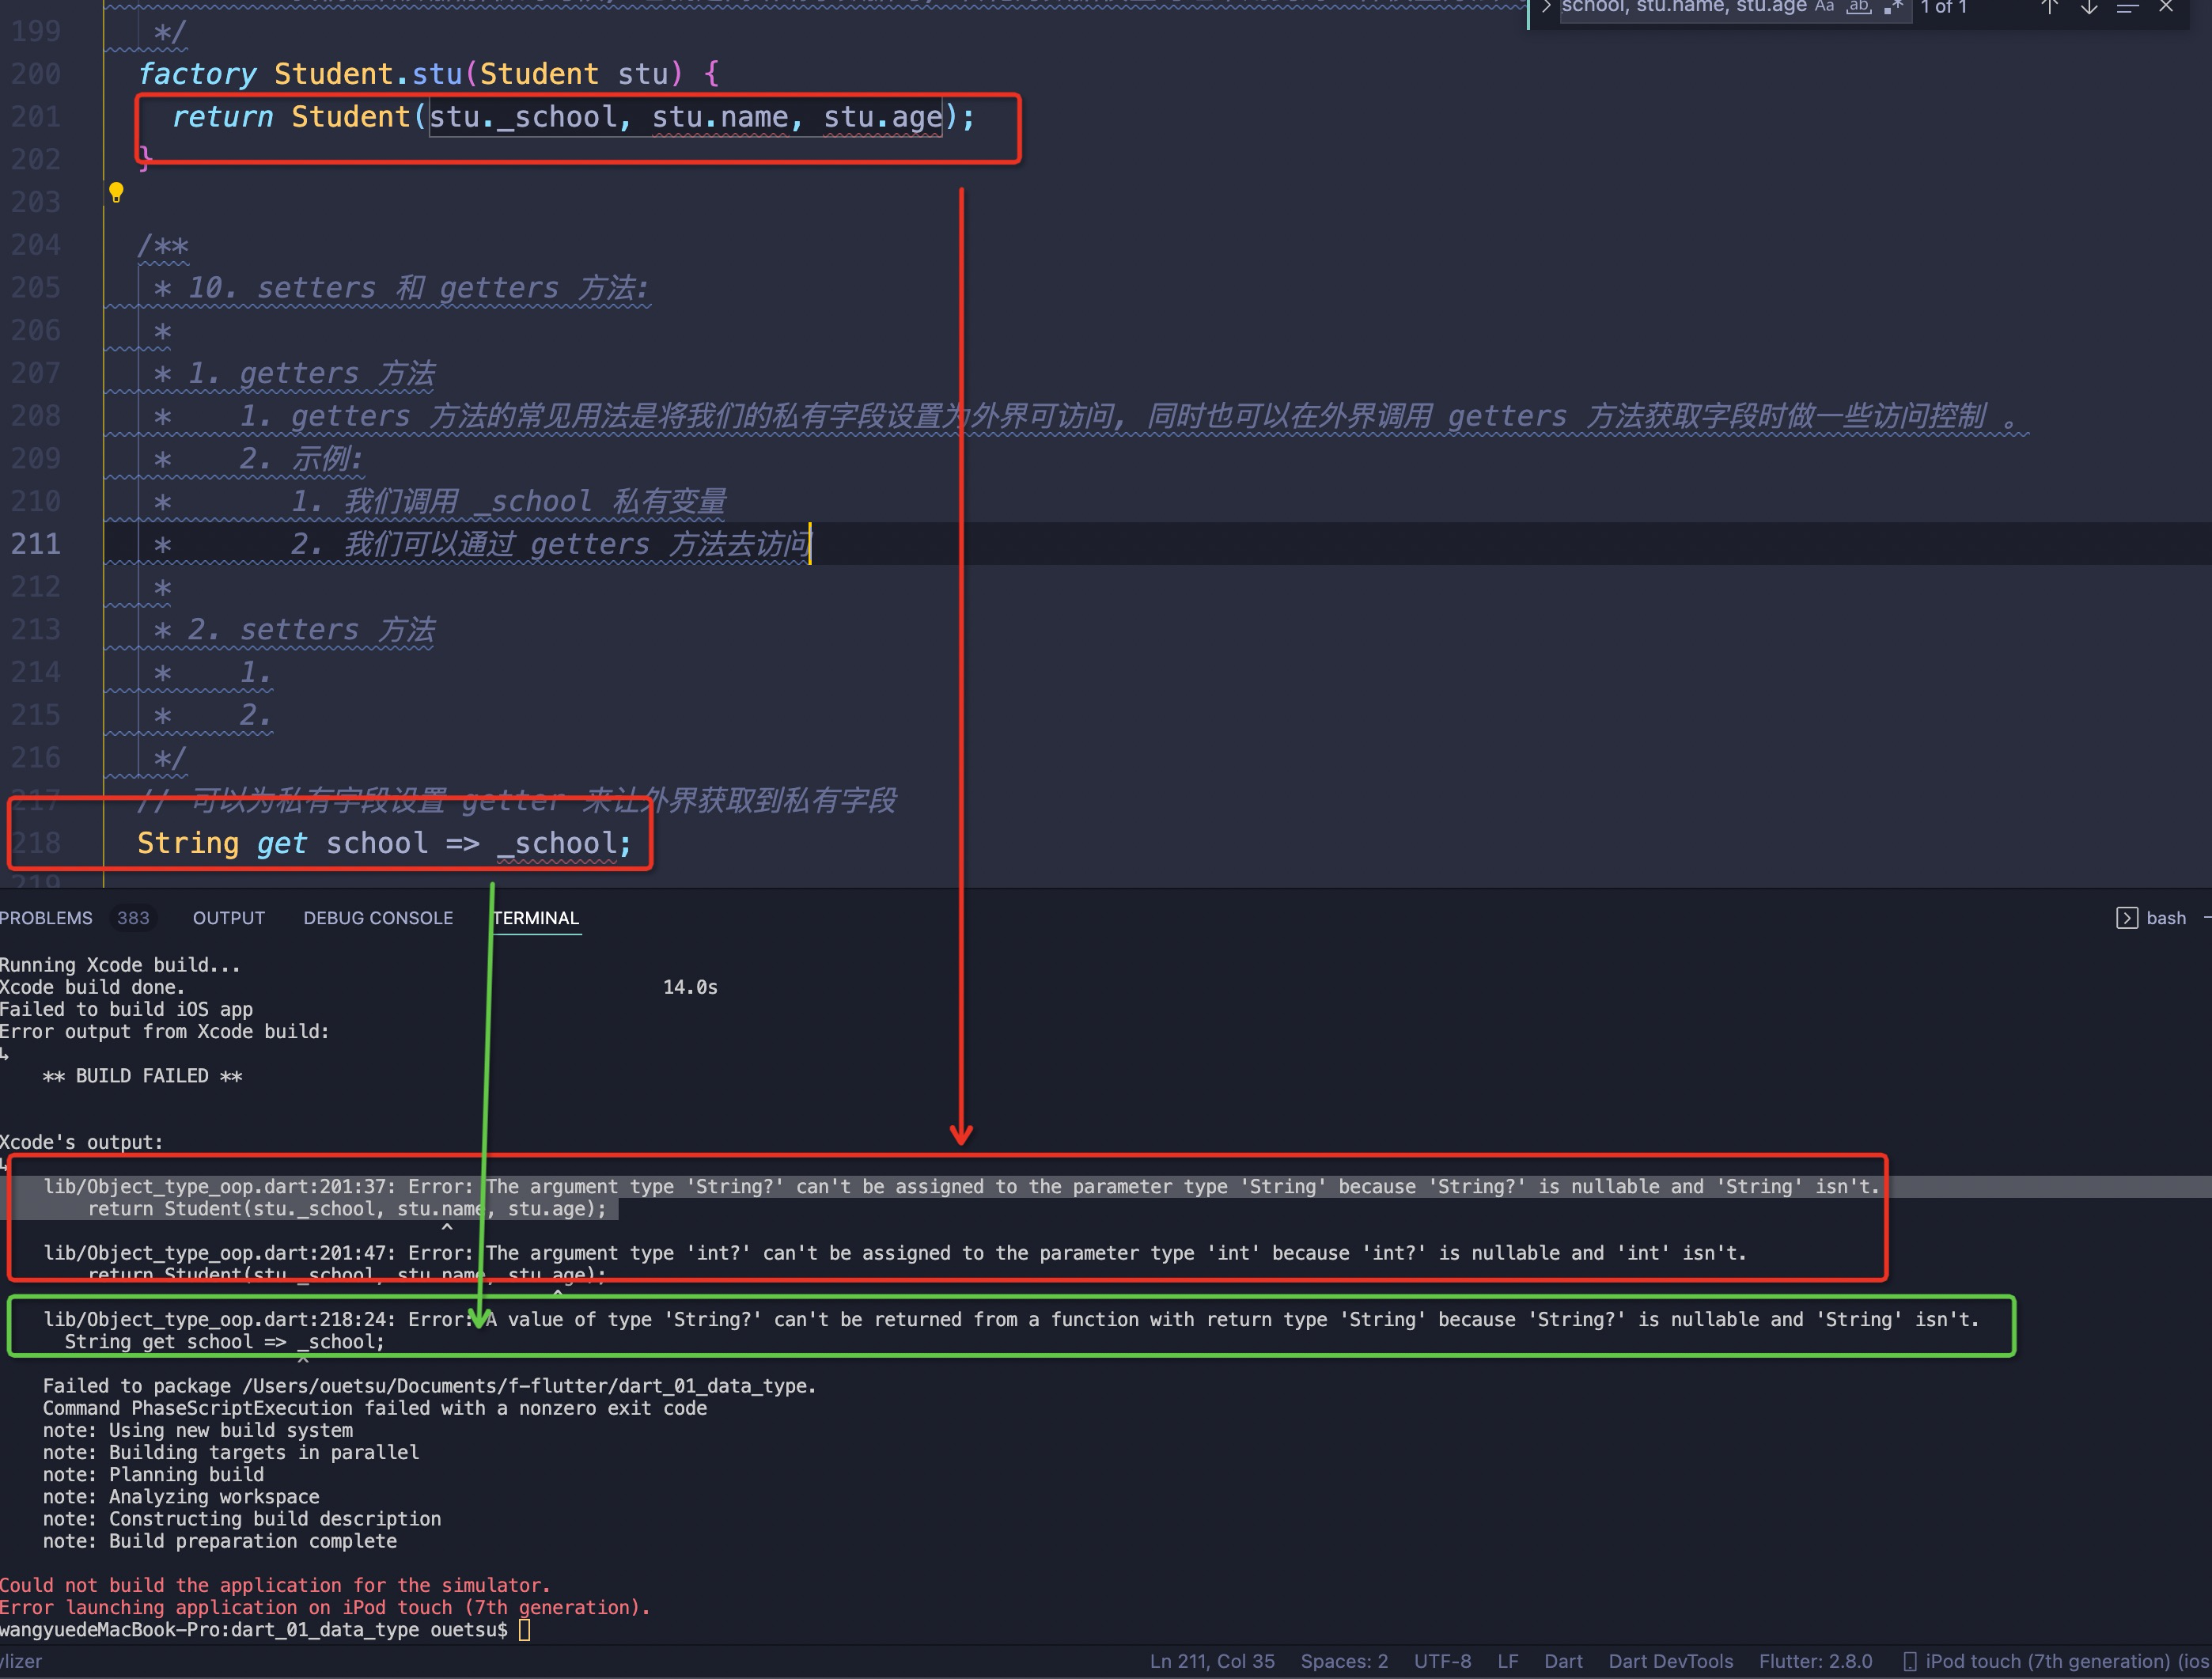2212x1679 pixels.
Task: Open the OUTPUT tab
Action: tap(229, 918)
